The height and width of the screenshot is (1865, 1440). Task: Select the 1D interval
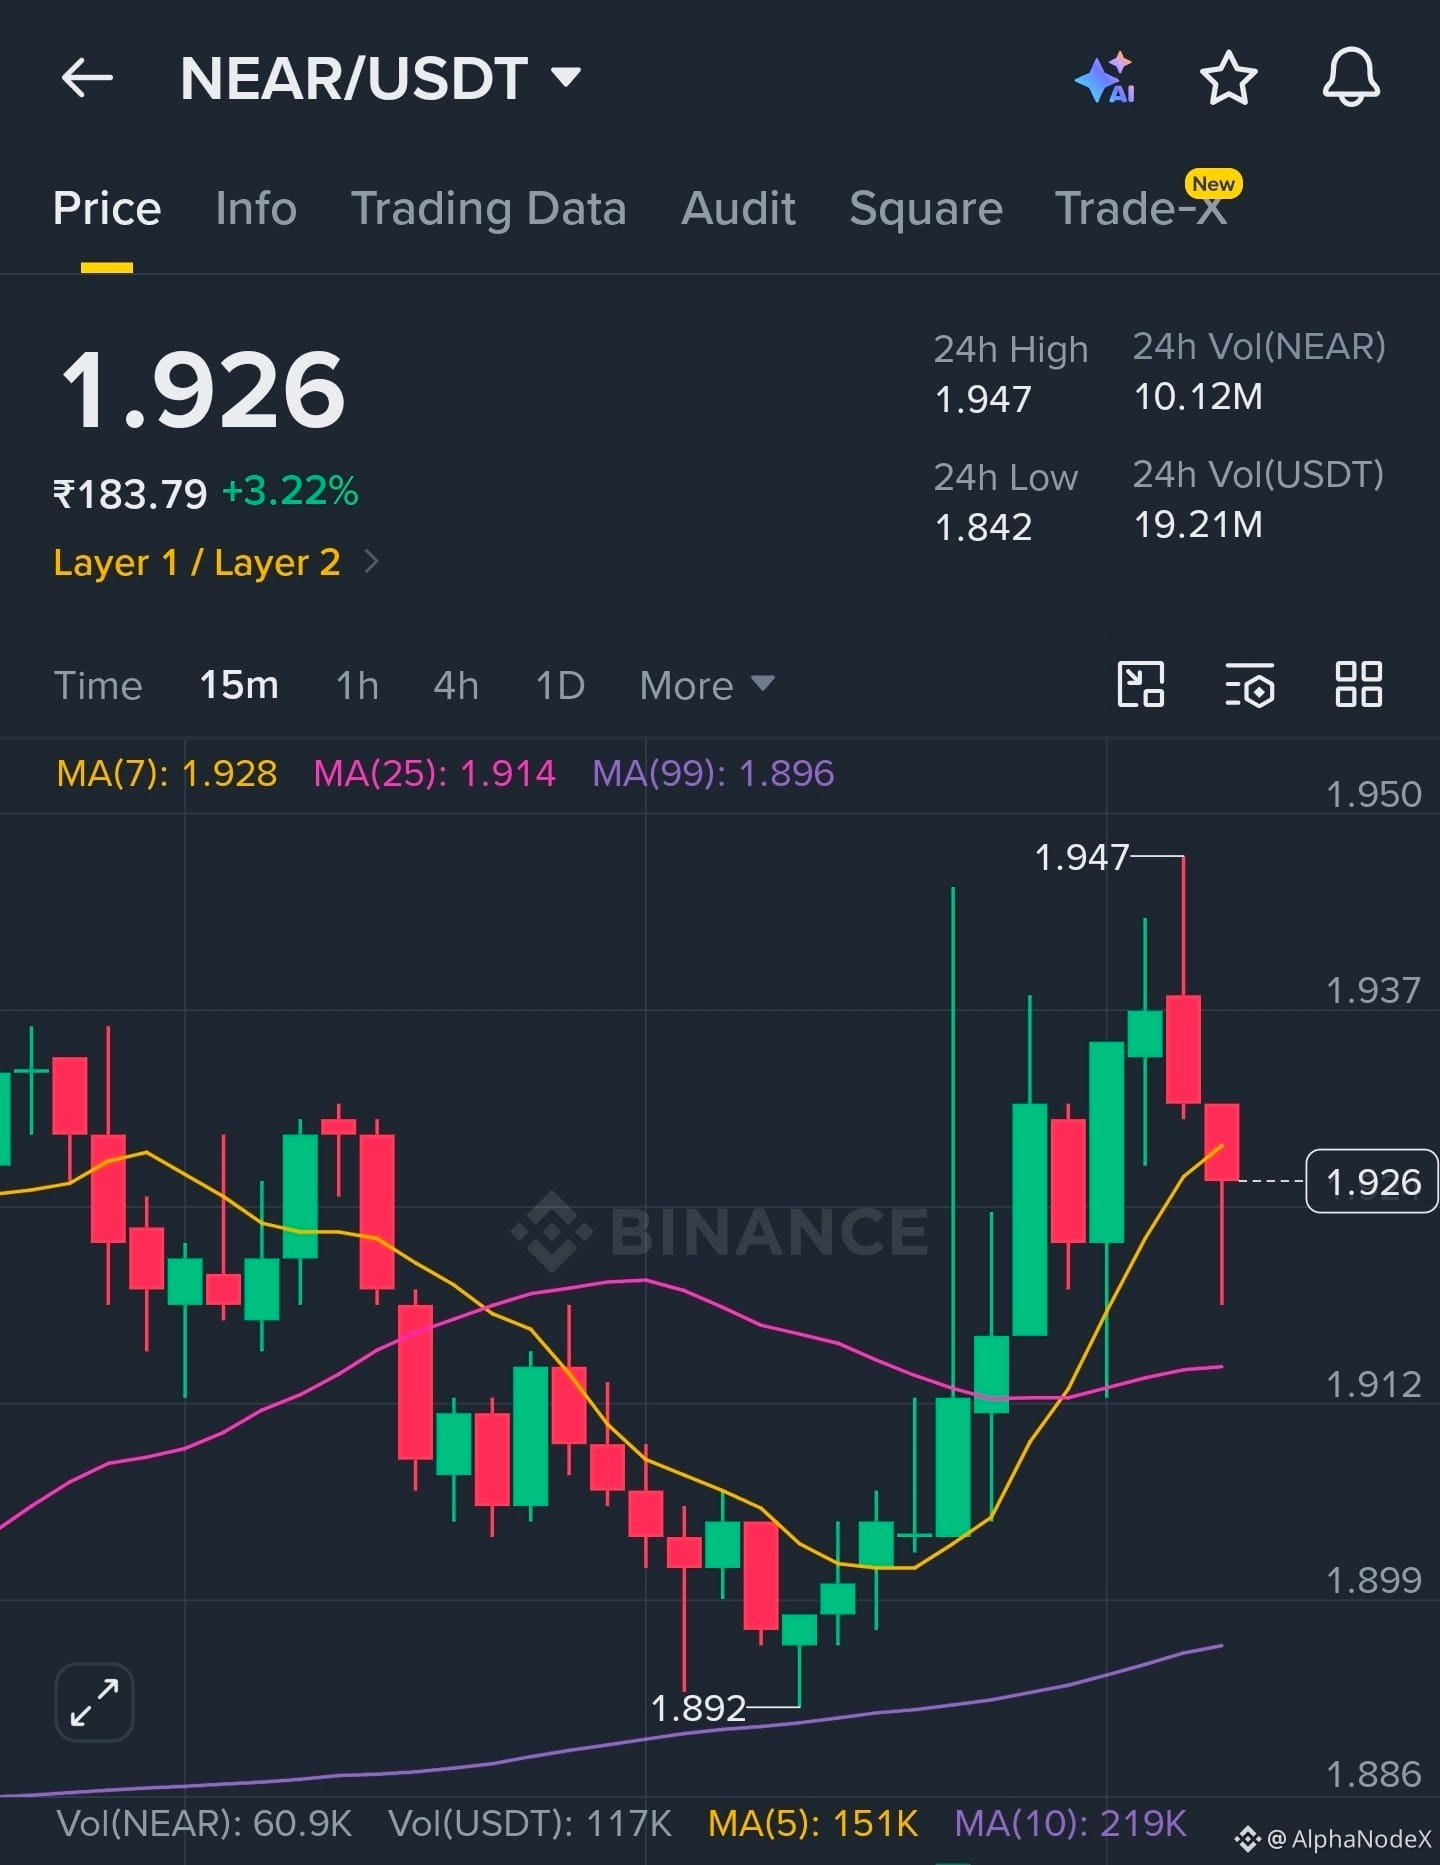tap(560, 686)
